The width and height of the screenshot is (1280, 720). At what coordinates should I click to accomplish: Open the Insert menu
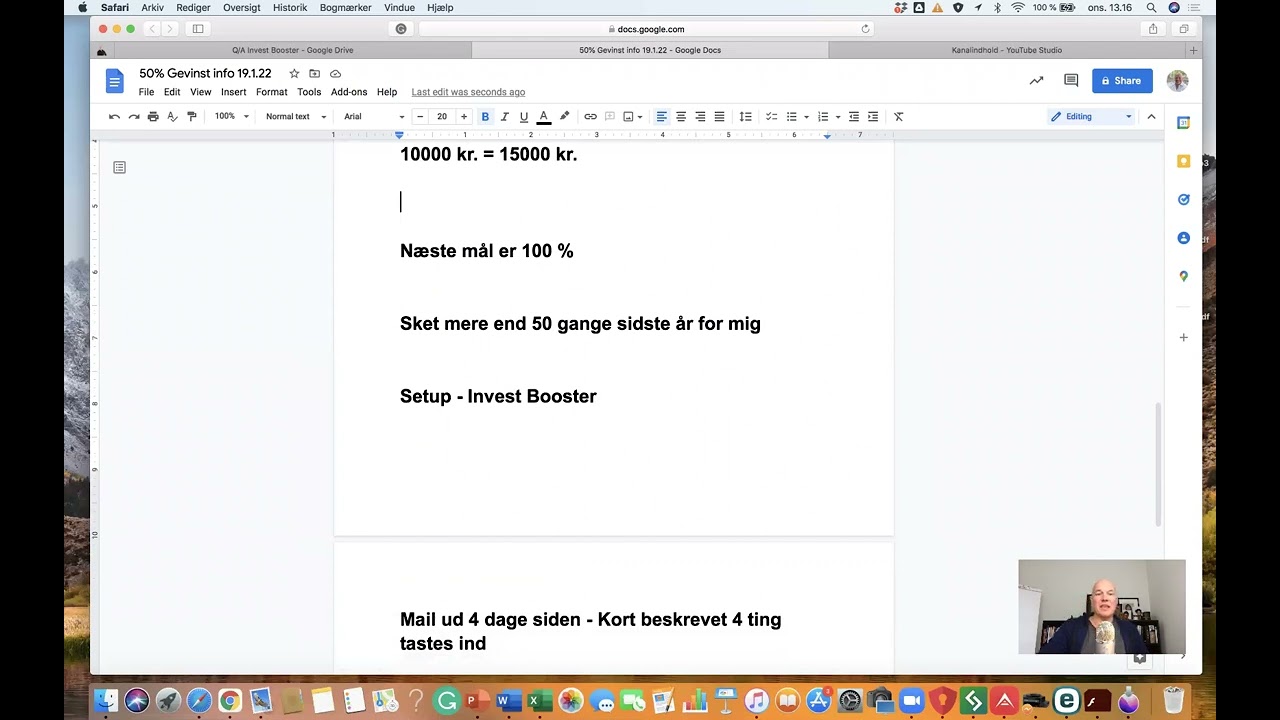[234, 92]
